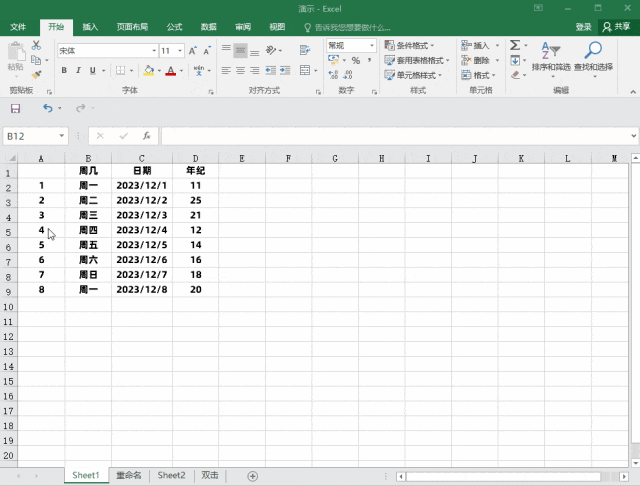Viewport: 640px width, 486px height.
Task: Click the insert function fx icon
Action: coord(146,135)
